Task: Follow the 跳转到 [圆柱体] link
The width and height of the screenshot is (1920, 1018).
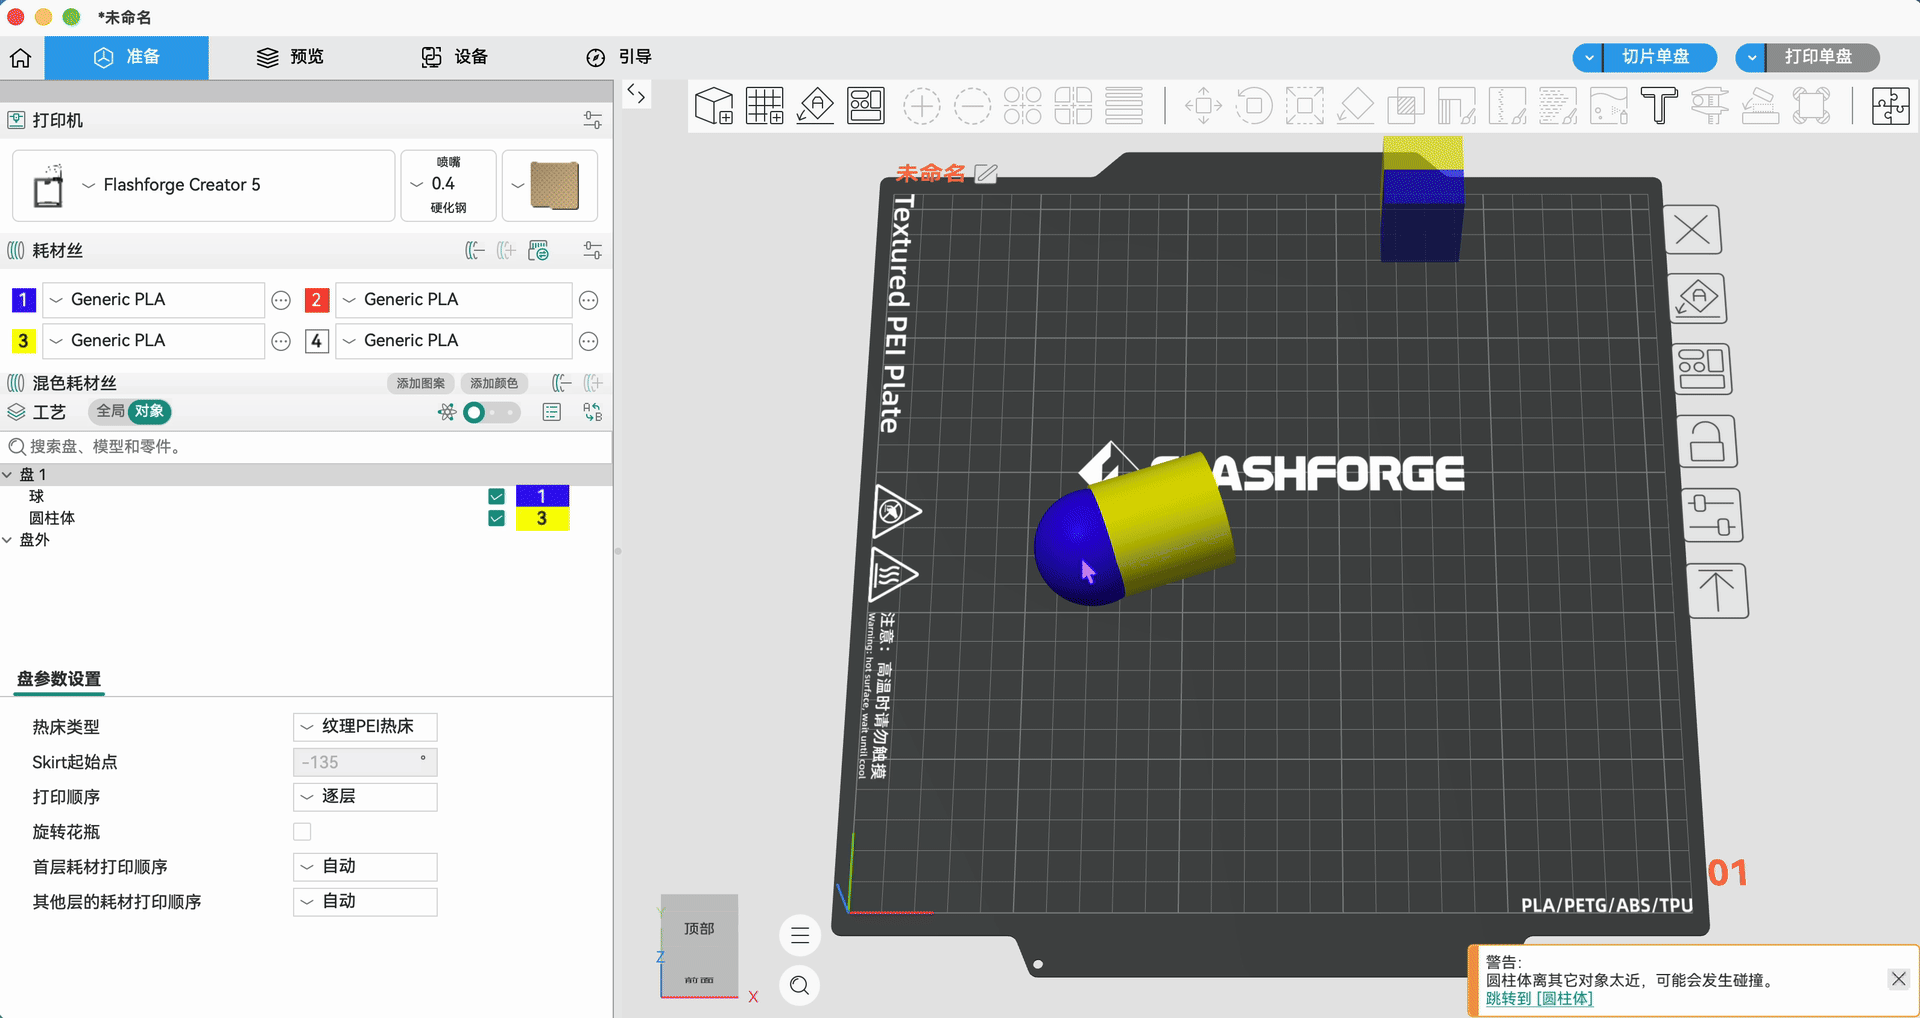Action: [x=1539, y=999]
